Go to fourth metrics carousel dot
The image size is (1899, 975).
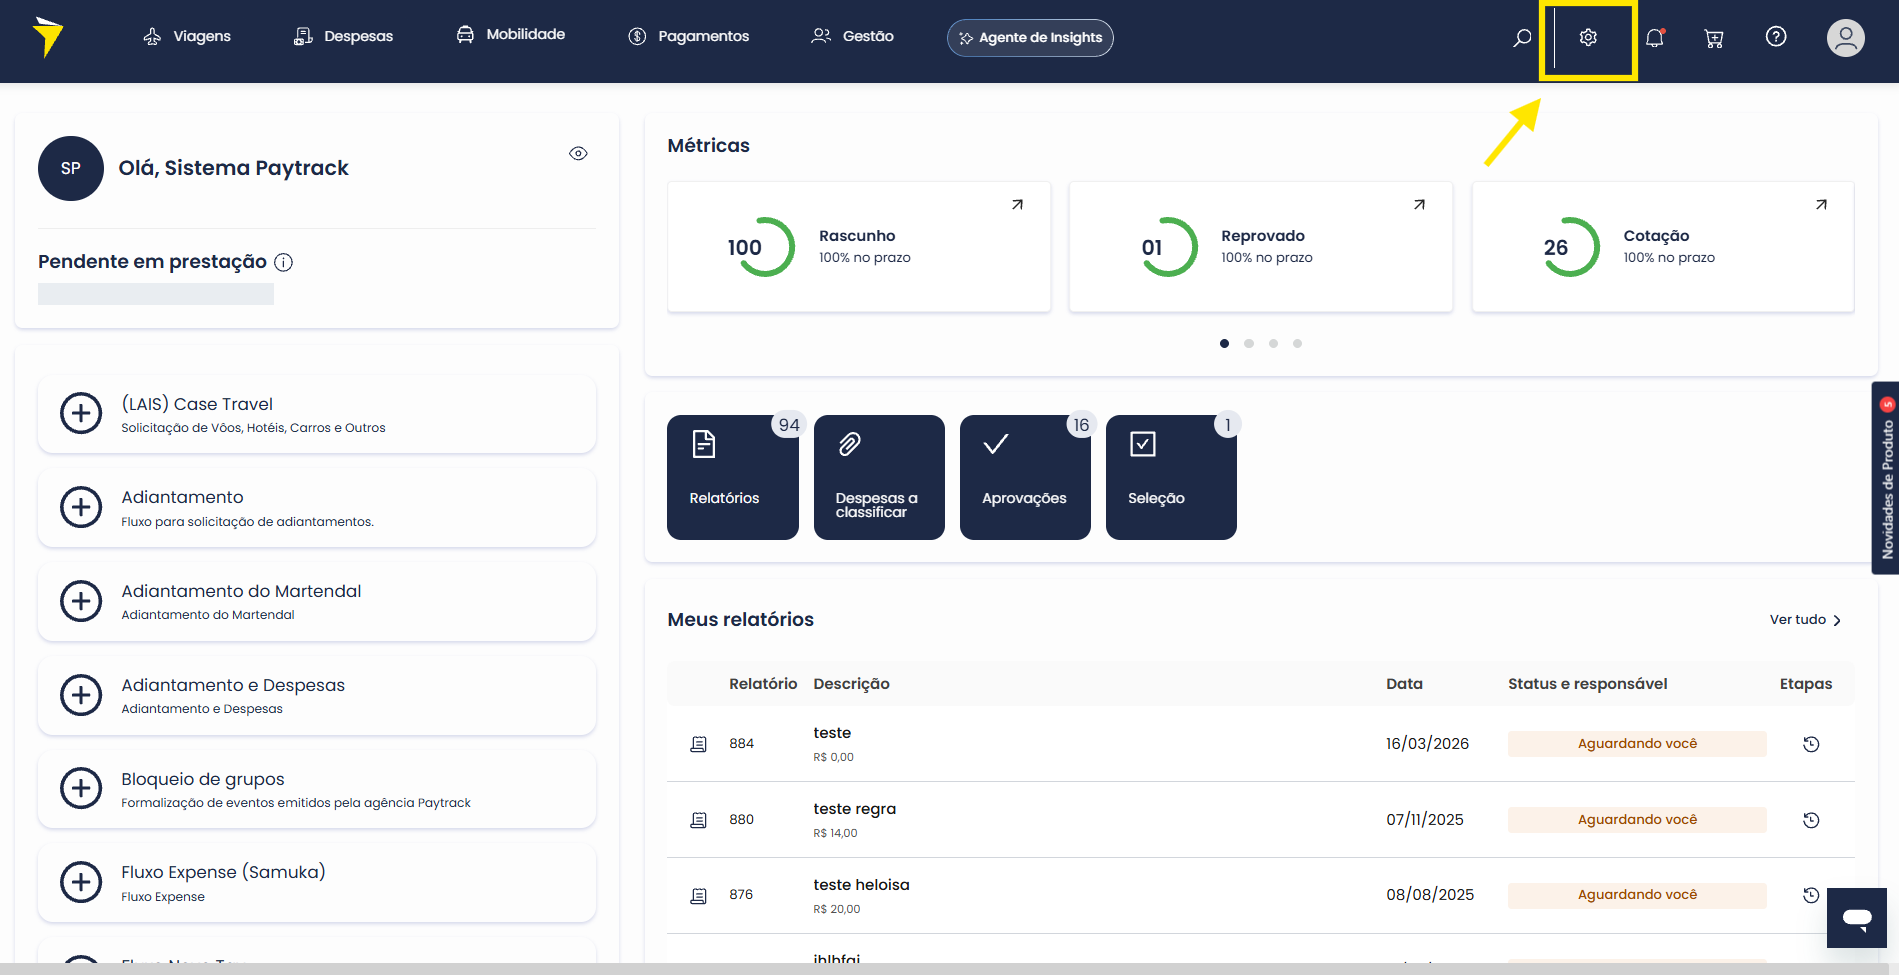(x=1297, y=343)
